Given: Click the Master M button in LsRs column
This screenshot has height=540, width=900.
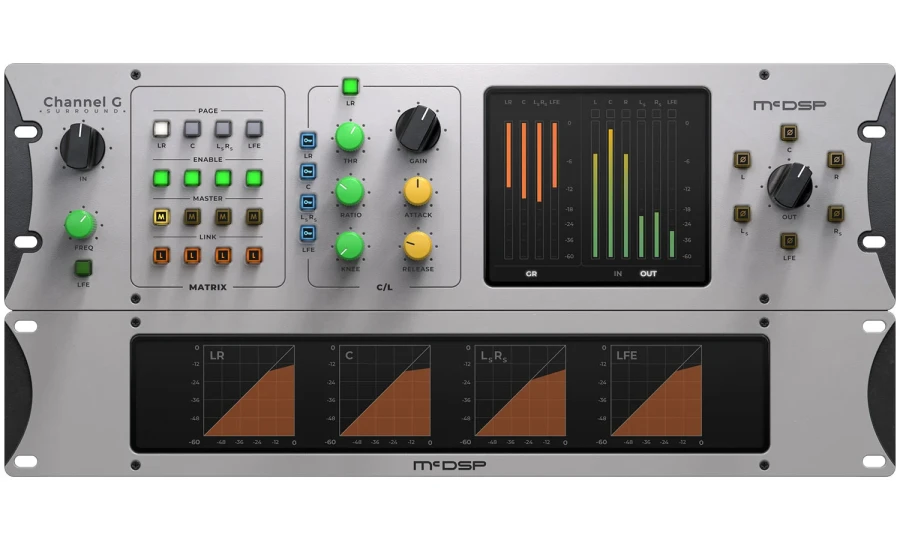Looking at the screenshot, I should pyautogui.click(x=223, y=217).
